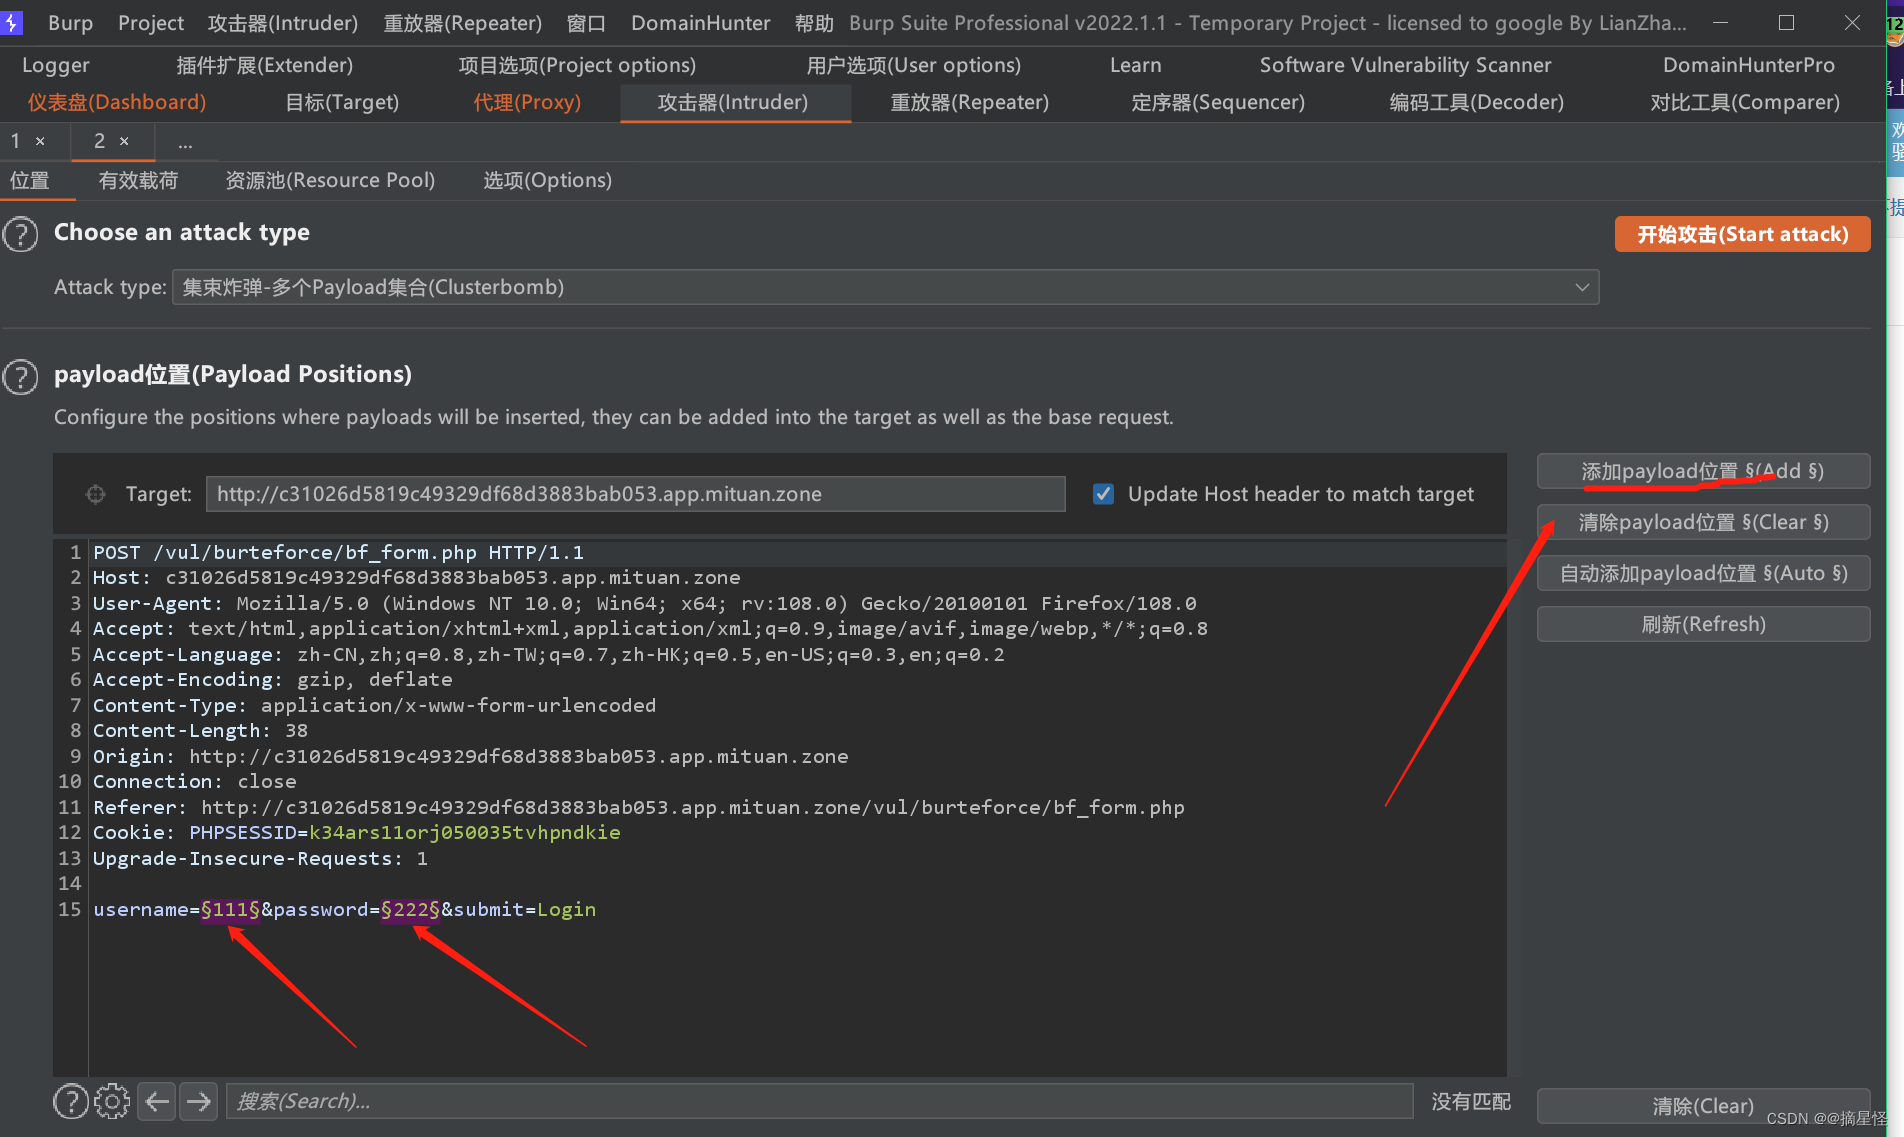The height and width of the screenshot is (1137, 1904).
Task: Switch to 重放器(Repeater) main tab
Action: tap(970, 102)
